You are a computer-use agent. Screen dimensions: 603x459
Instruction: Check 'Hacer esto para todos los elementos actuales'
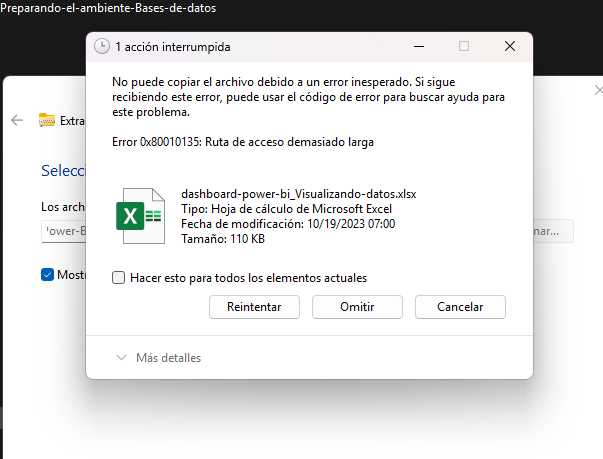[x=118, y=278]
